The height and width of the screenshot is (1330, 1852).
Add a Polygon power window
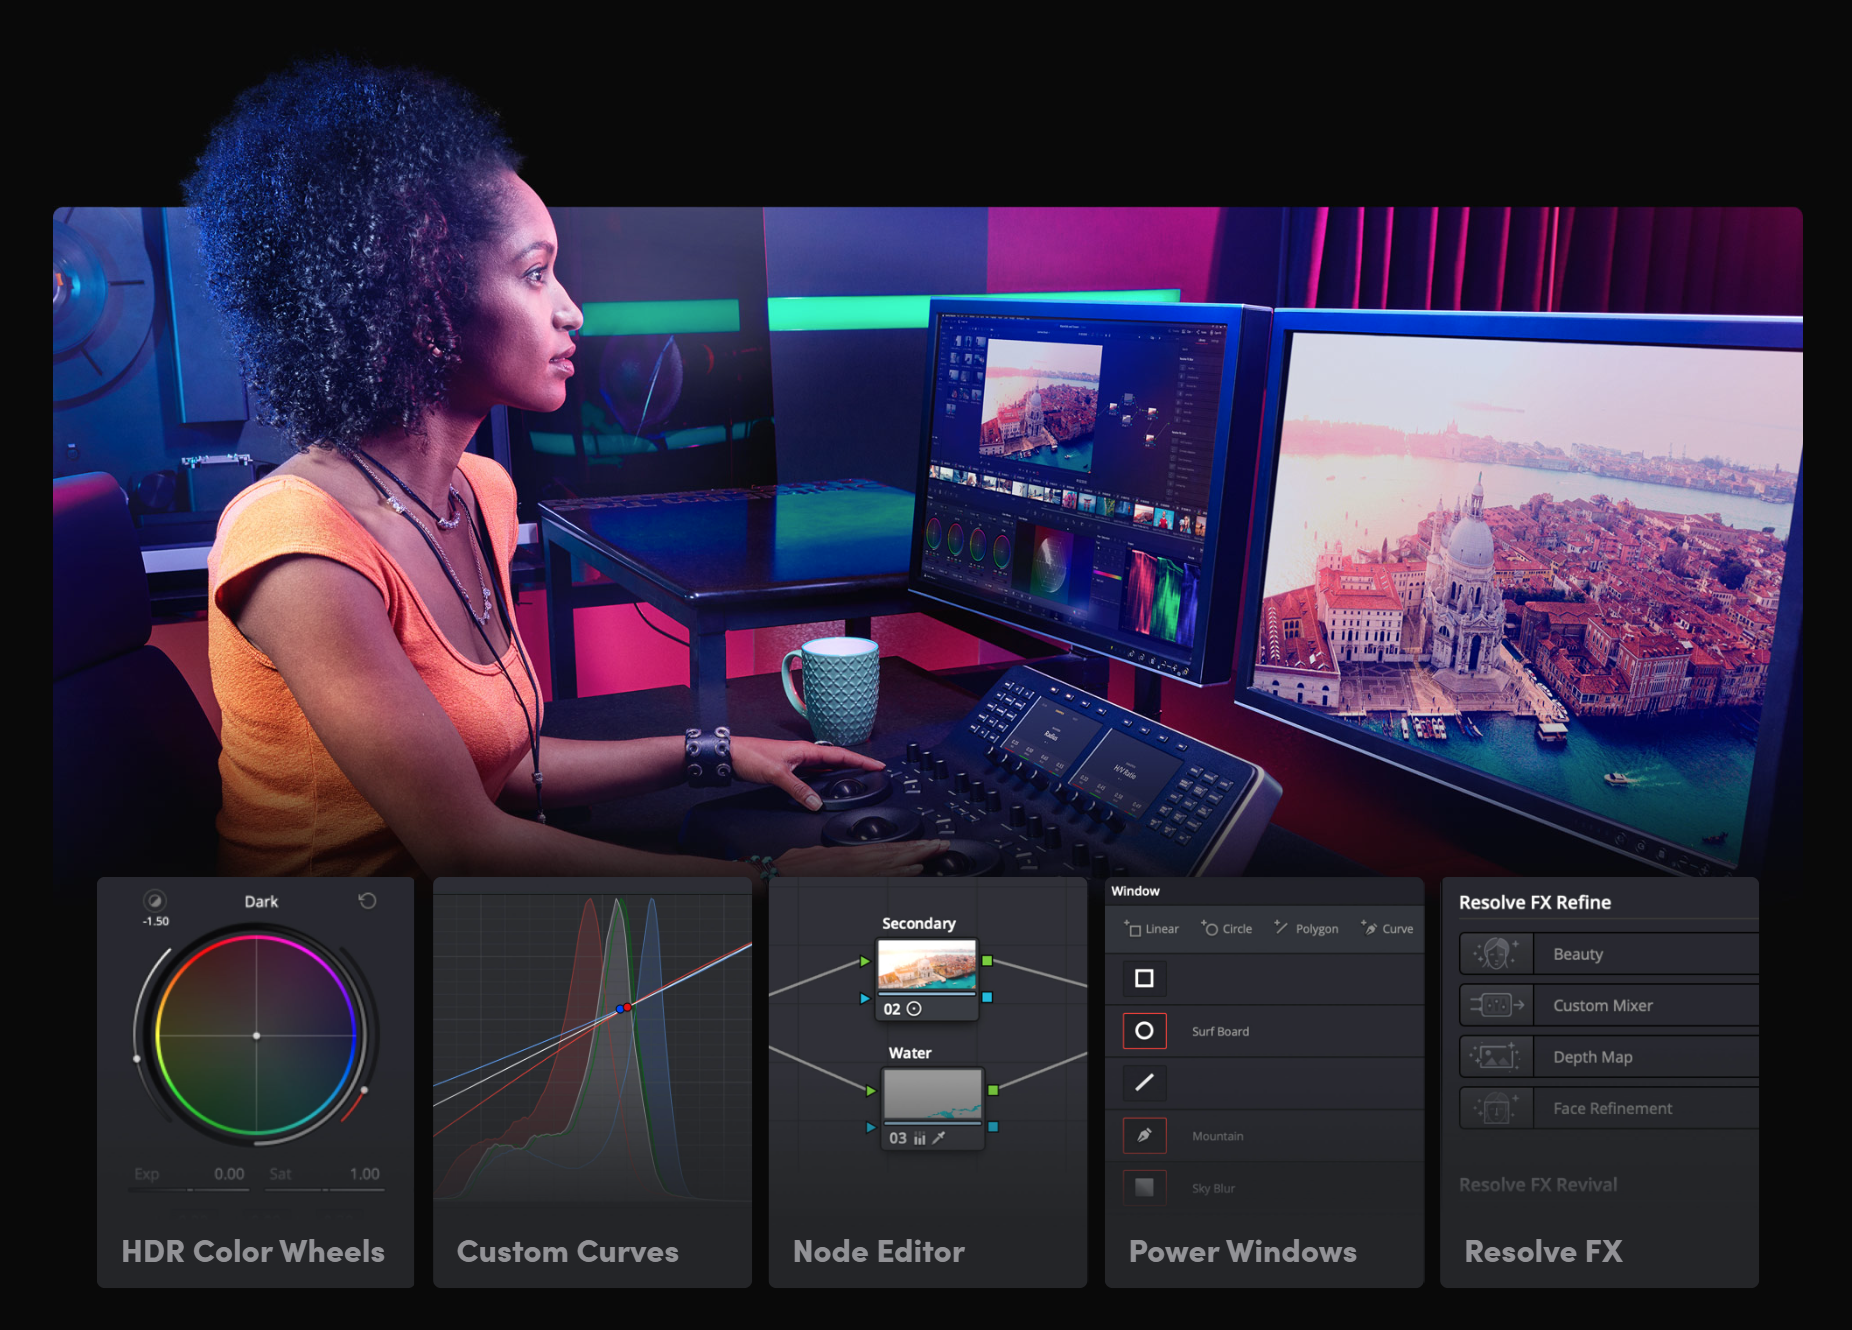click(1306, 929)
